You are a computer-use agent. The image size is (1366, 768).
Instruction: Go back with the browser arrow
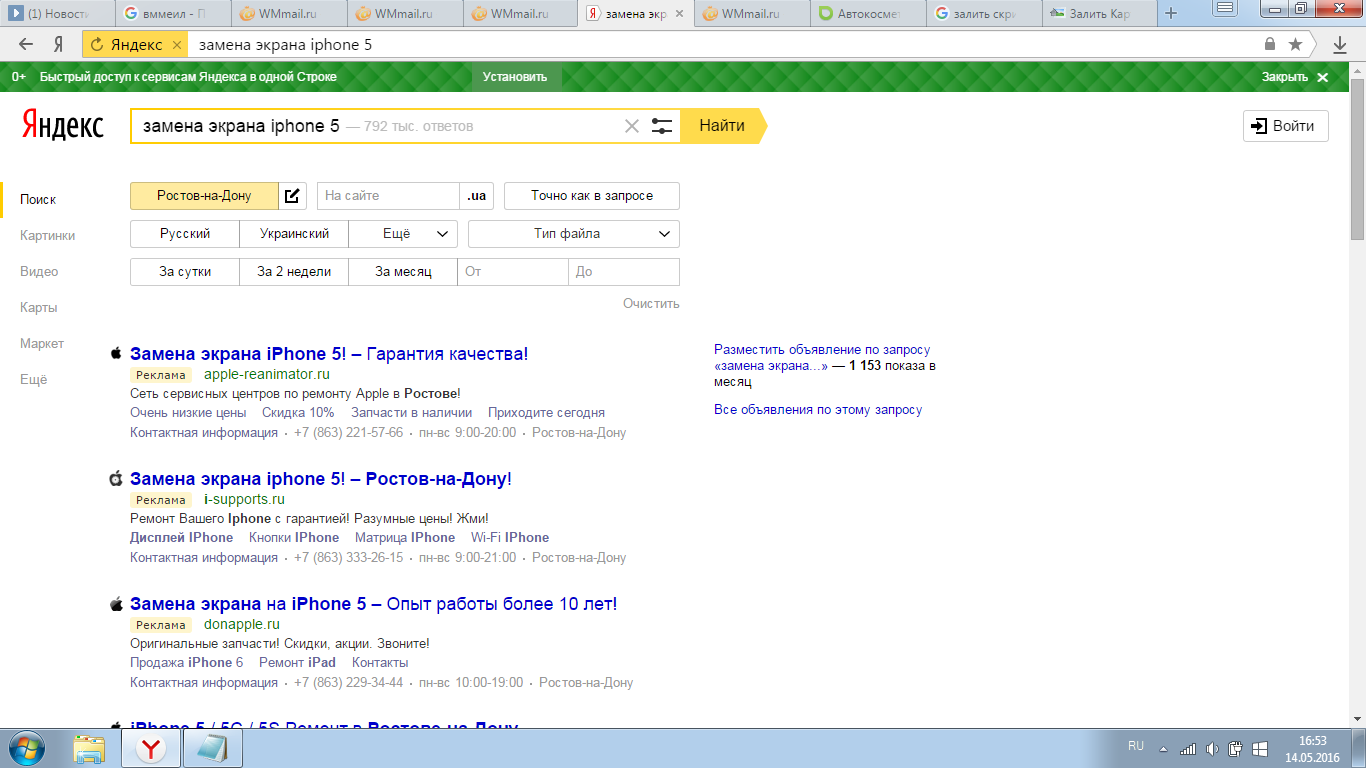point(26,45)
